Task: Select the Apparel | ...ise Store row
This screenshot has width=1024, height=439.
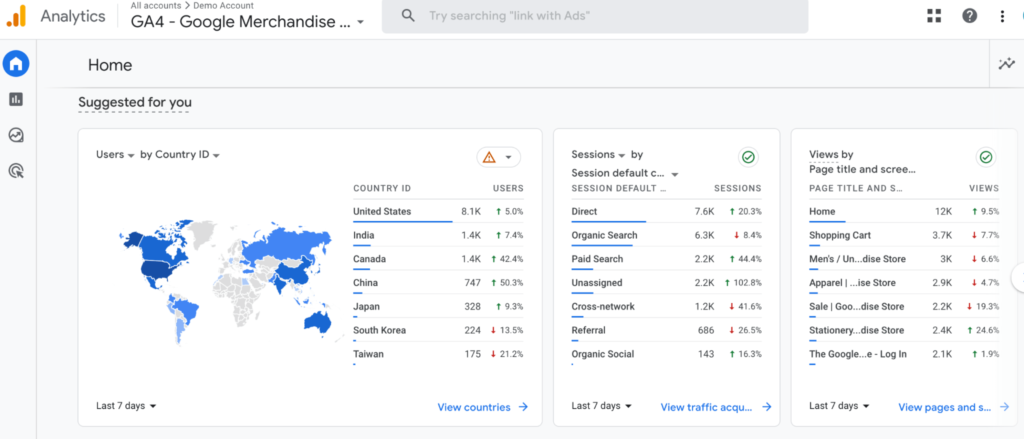Action: point(904,283)
